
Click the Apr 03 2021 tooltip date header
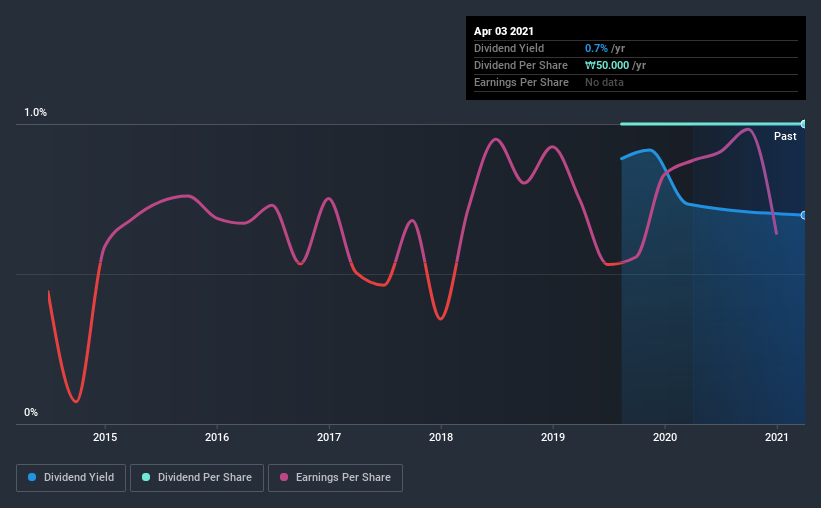pyautogui.click(x=504, y=31)
